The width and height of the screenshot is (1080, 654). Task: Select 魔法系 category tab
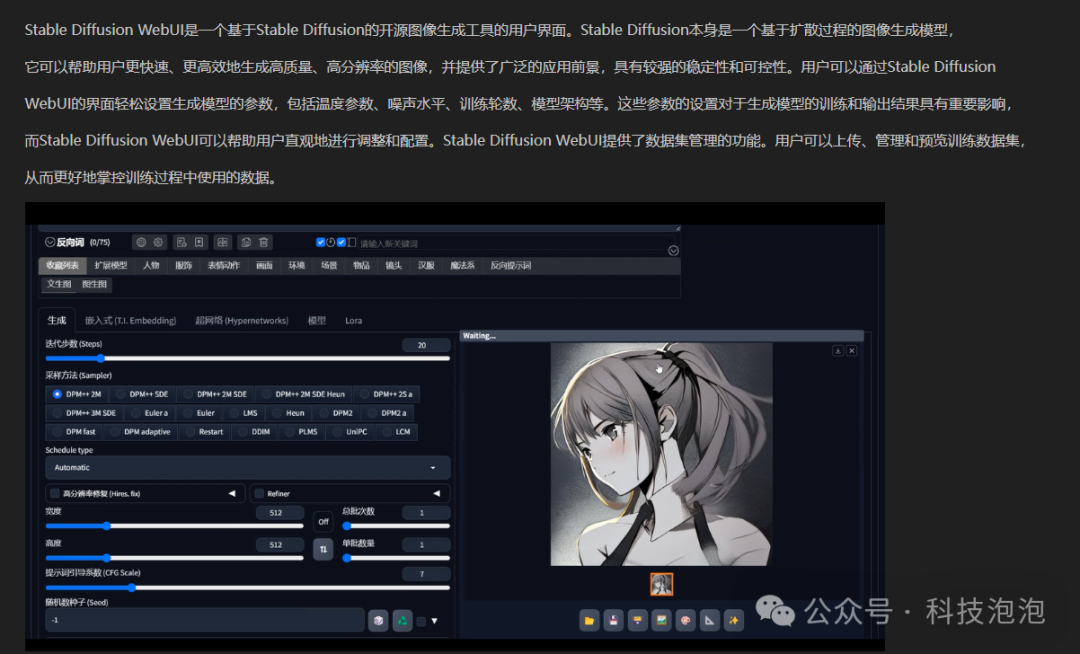(x=462, y=265)
